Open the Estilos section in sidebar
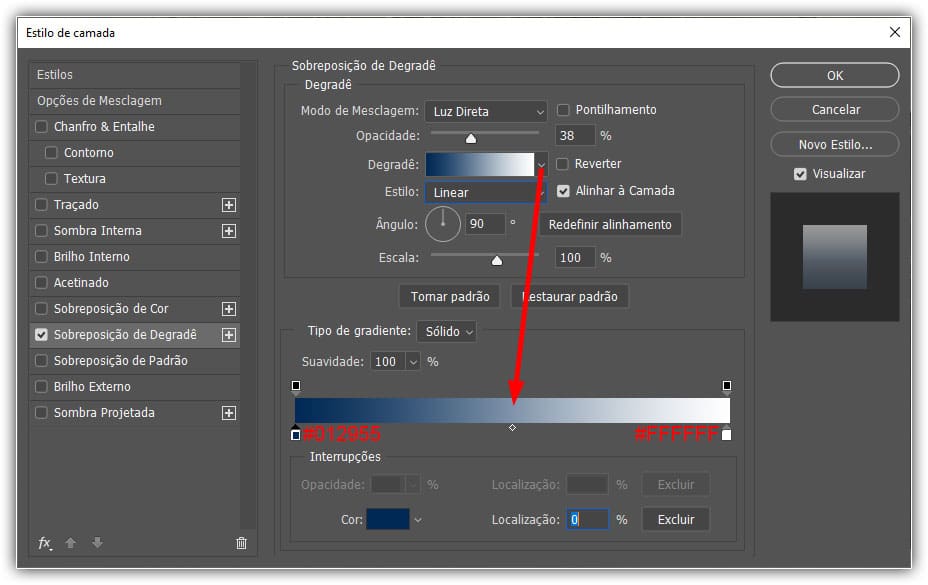Screen dimensions: 928x585 [55, 75]
